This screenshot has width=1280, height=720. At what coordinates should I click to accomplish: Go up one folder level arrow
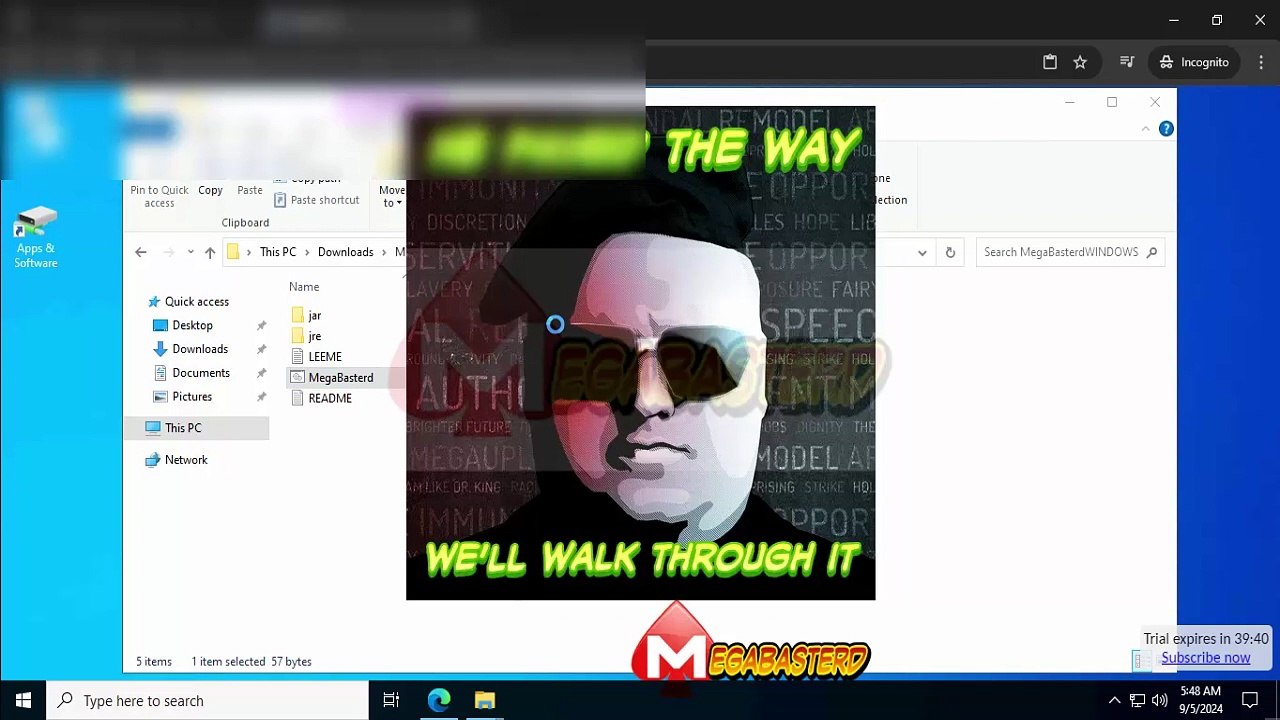[x=210, y=252]
